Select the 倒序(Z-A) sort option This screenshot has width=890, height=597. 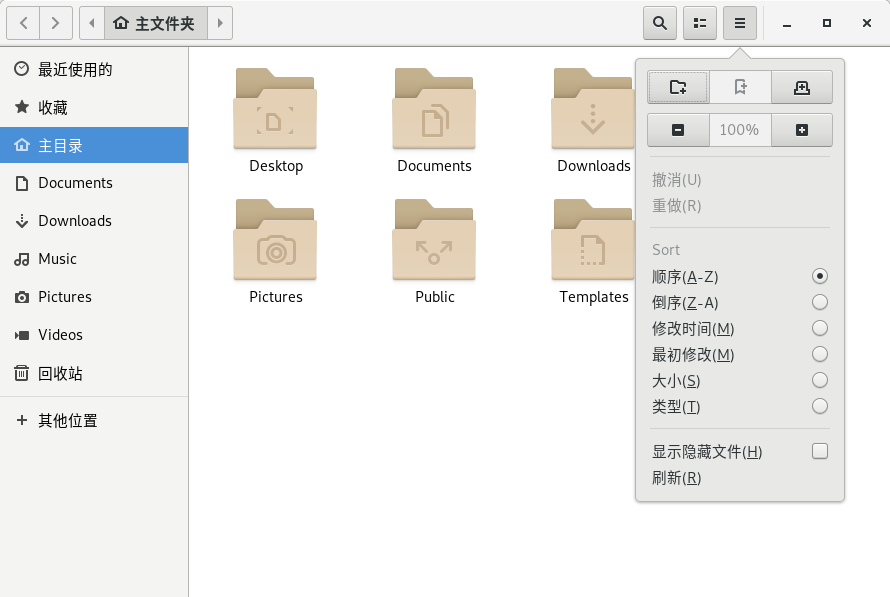820,302
